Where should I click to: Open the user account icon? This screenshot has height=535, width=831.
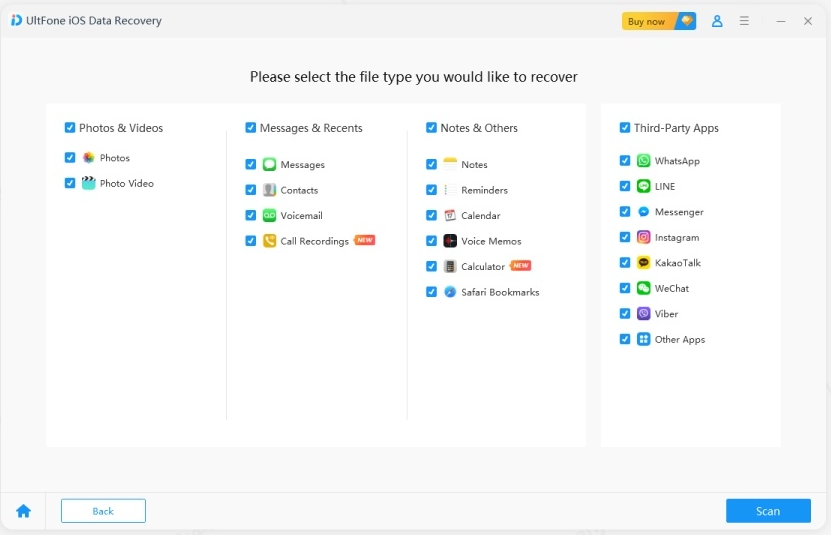pos(717,21)
